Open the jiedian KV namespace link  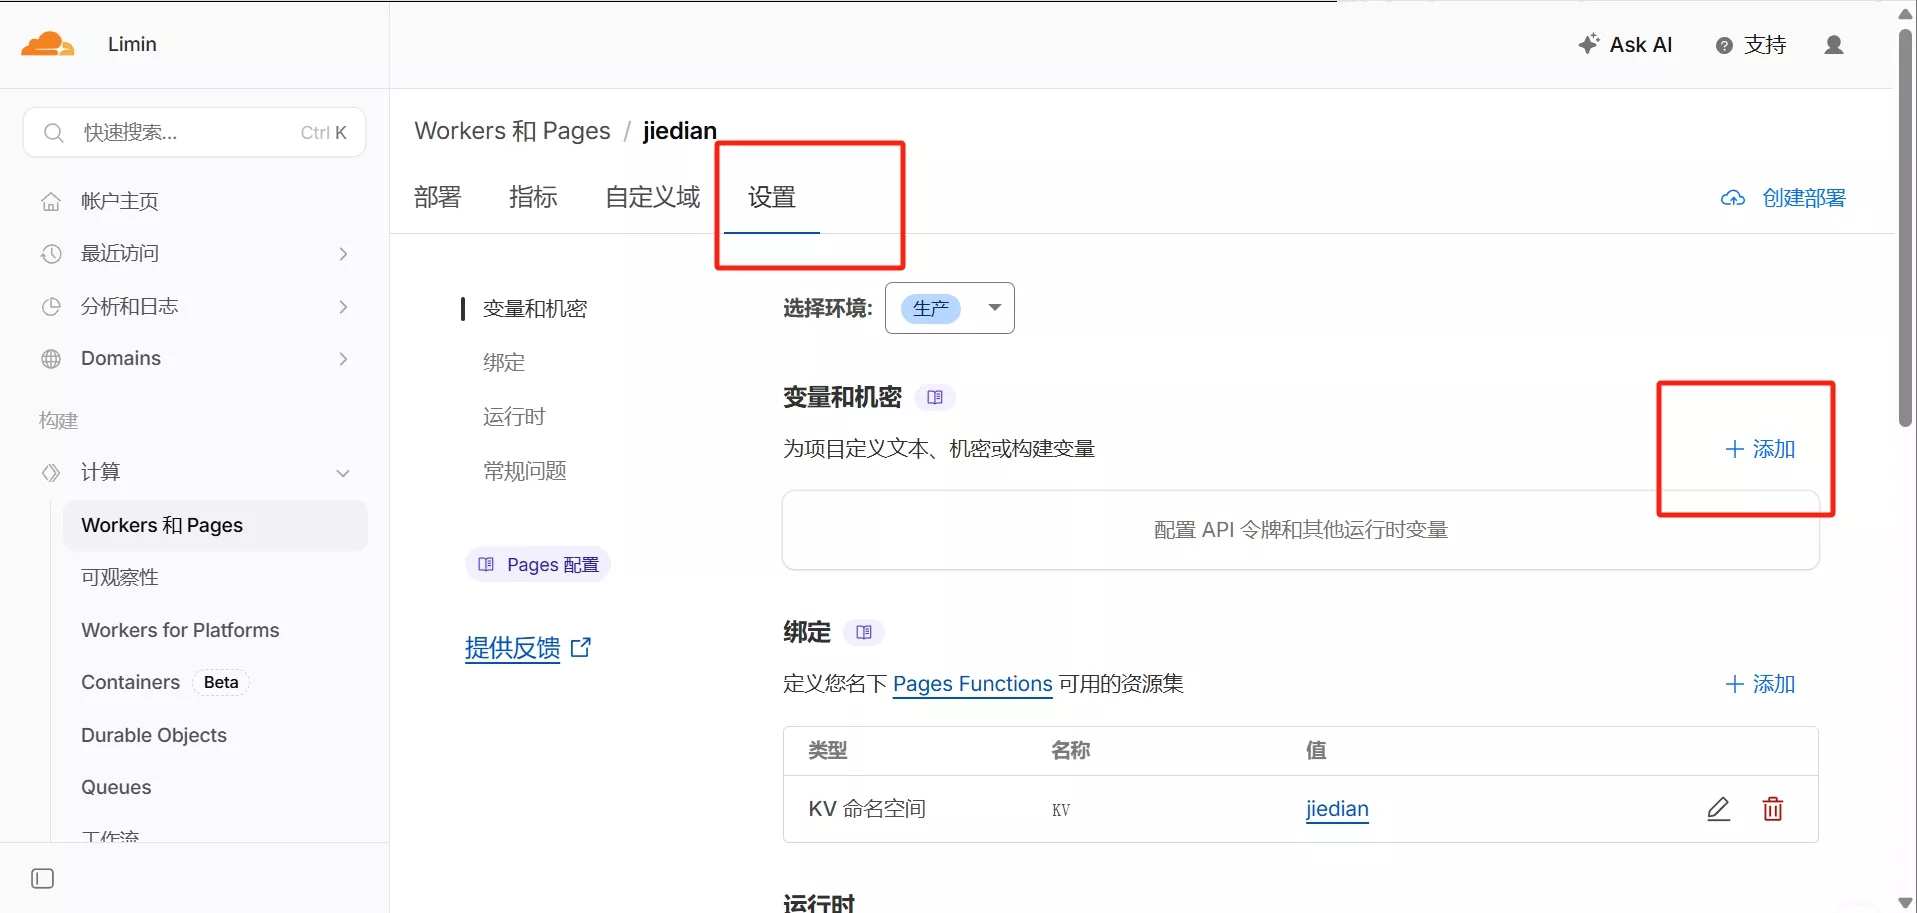click(x=1337, y=809)
